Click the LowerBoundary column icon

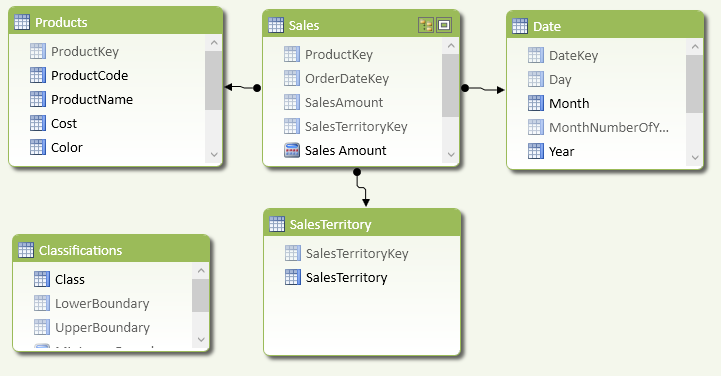(x=42, y=303)
